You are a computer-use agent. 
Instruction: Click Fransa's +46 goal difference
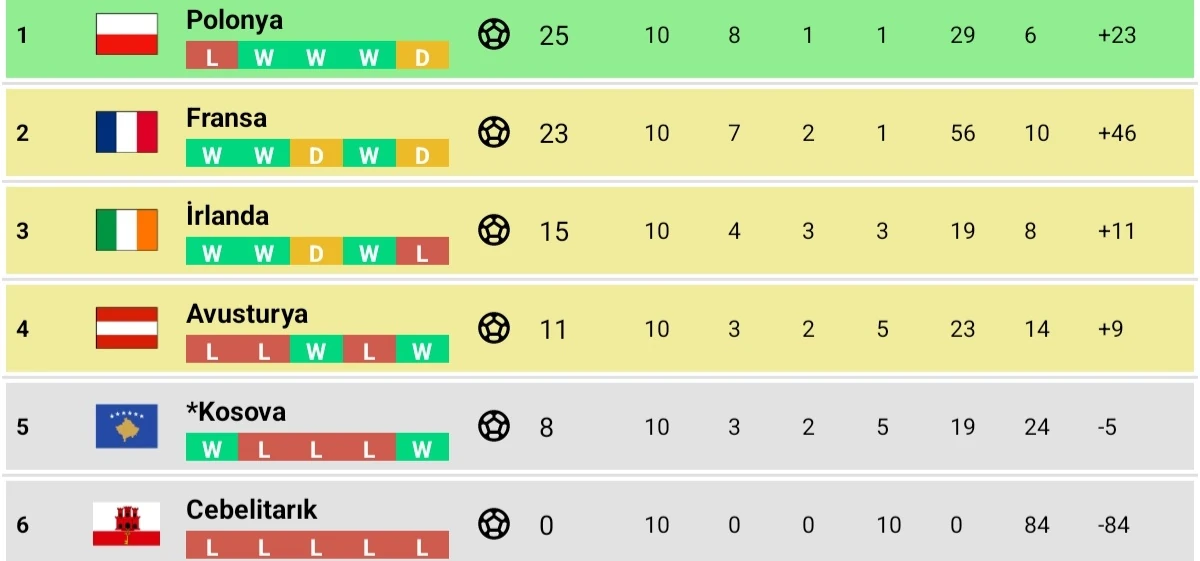coord(1116,133)
